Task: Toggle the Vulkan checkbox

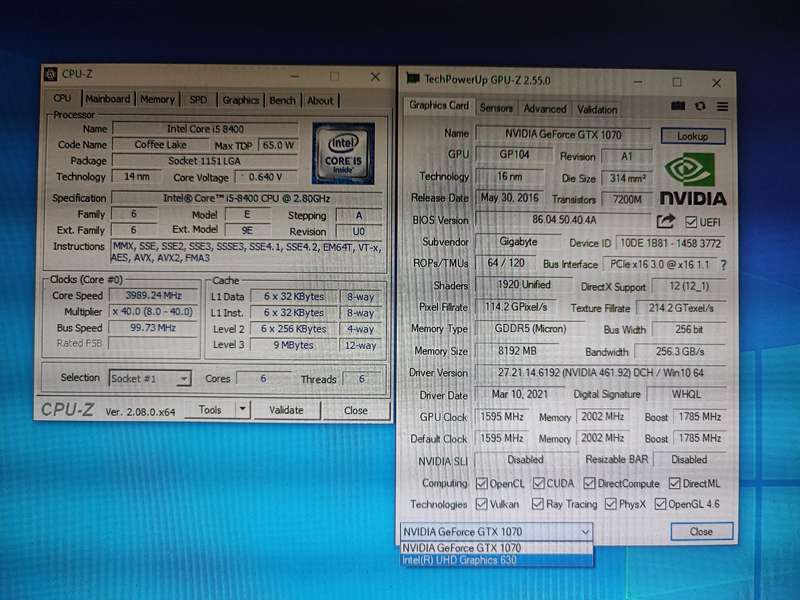Action: [x=481, y=504]
